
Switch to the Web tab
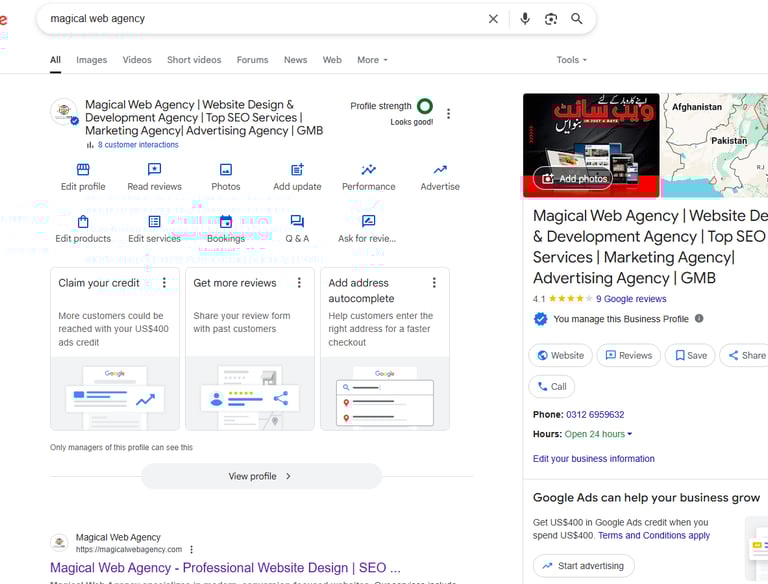(x=332, y=60)
